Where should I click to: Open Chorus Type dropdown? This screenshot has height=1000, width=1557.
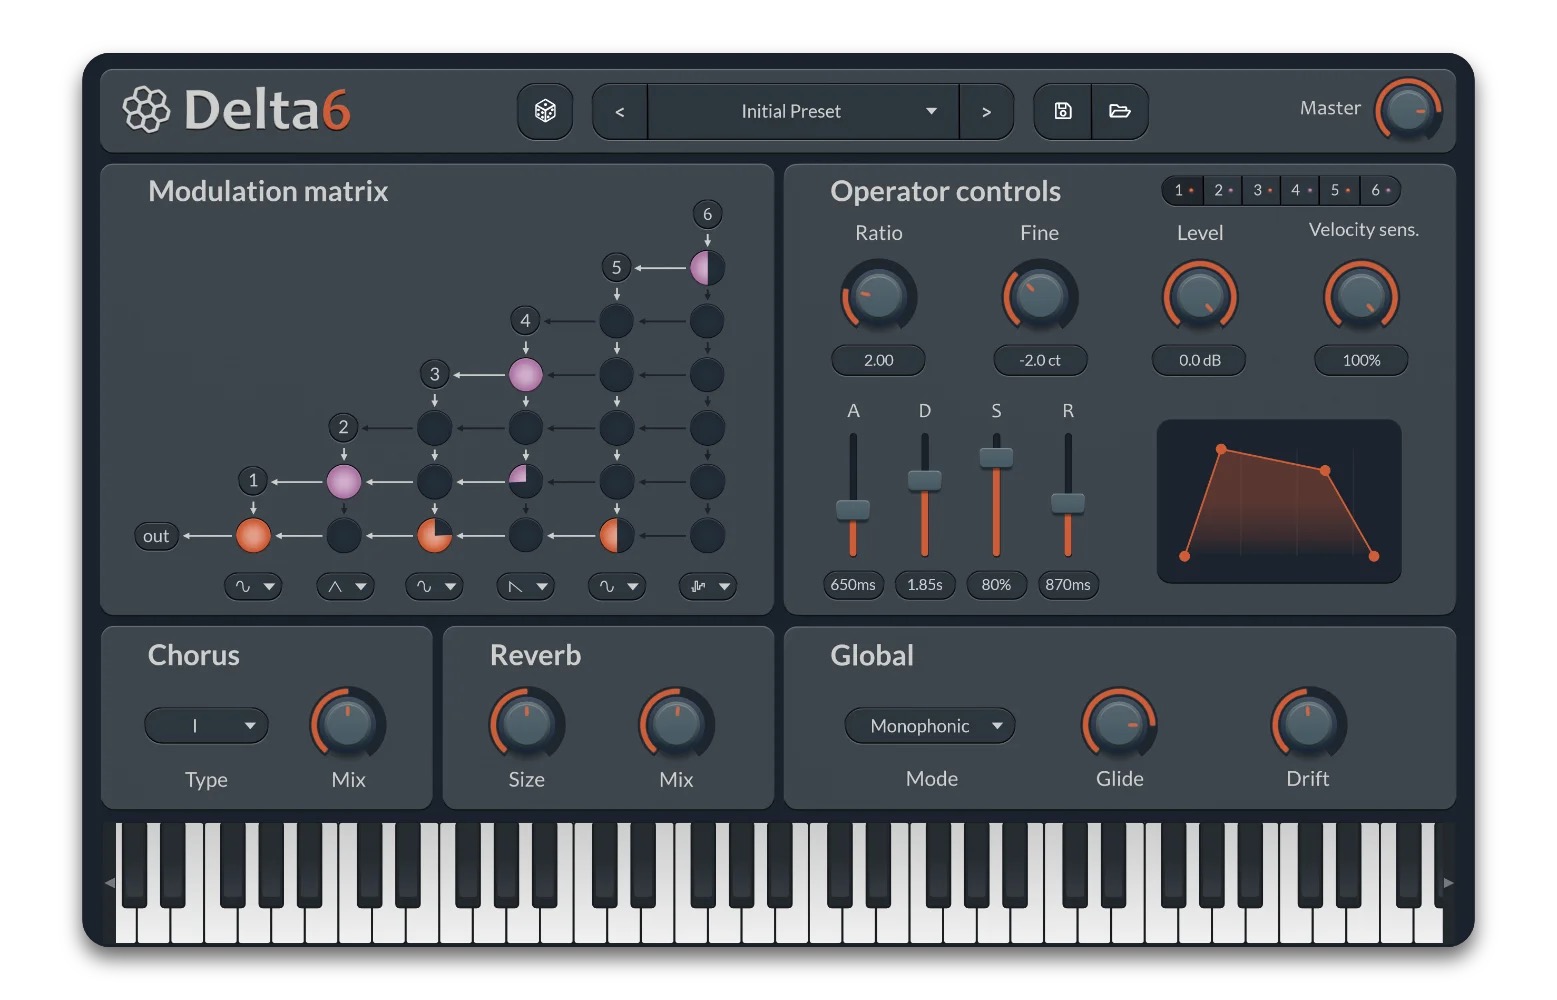[207, 726]
